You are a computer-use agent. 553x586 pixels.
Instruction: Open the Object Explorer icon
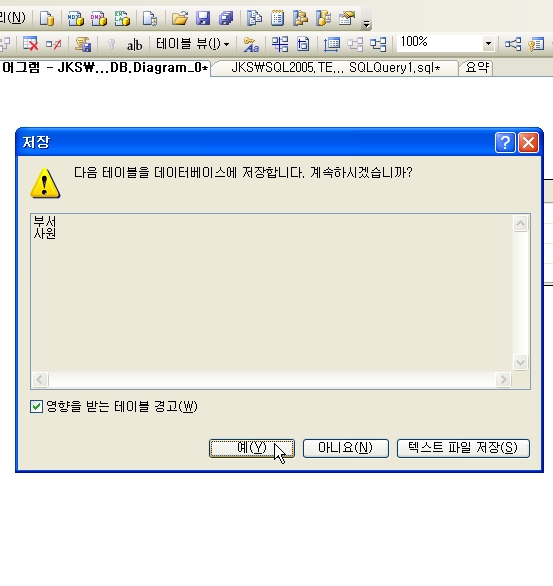point(300,18)
